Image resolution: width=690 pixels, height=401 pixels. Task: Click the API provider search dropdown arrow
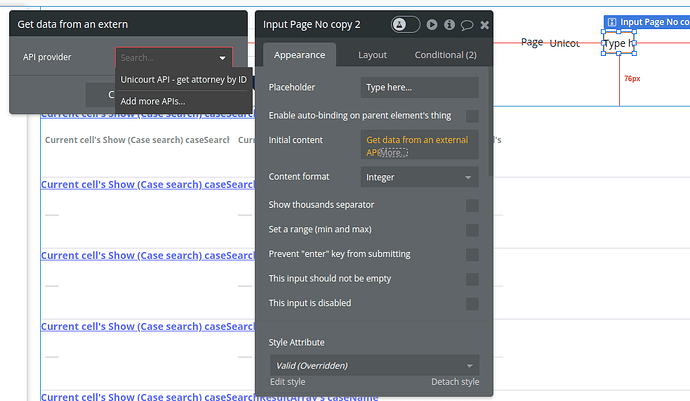point(223,58)
